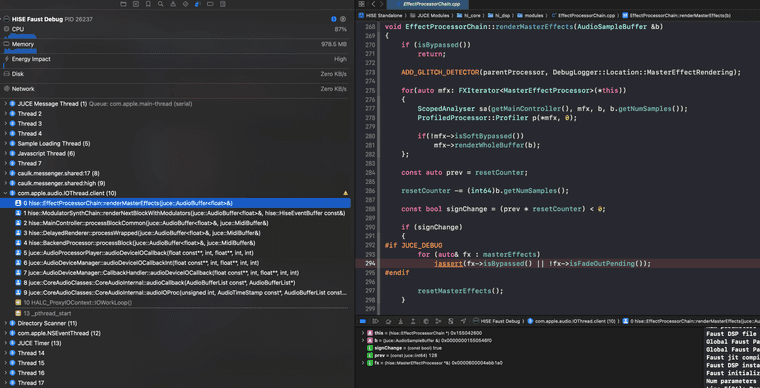Click the yellow warning icon on IOThread row

coord(345,193)
